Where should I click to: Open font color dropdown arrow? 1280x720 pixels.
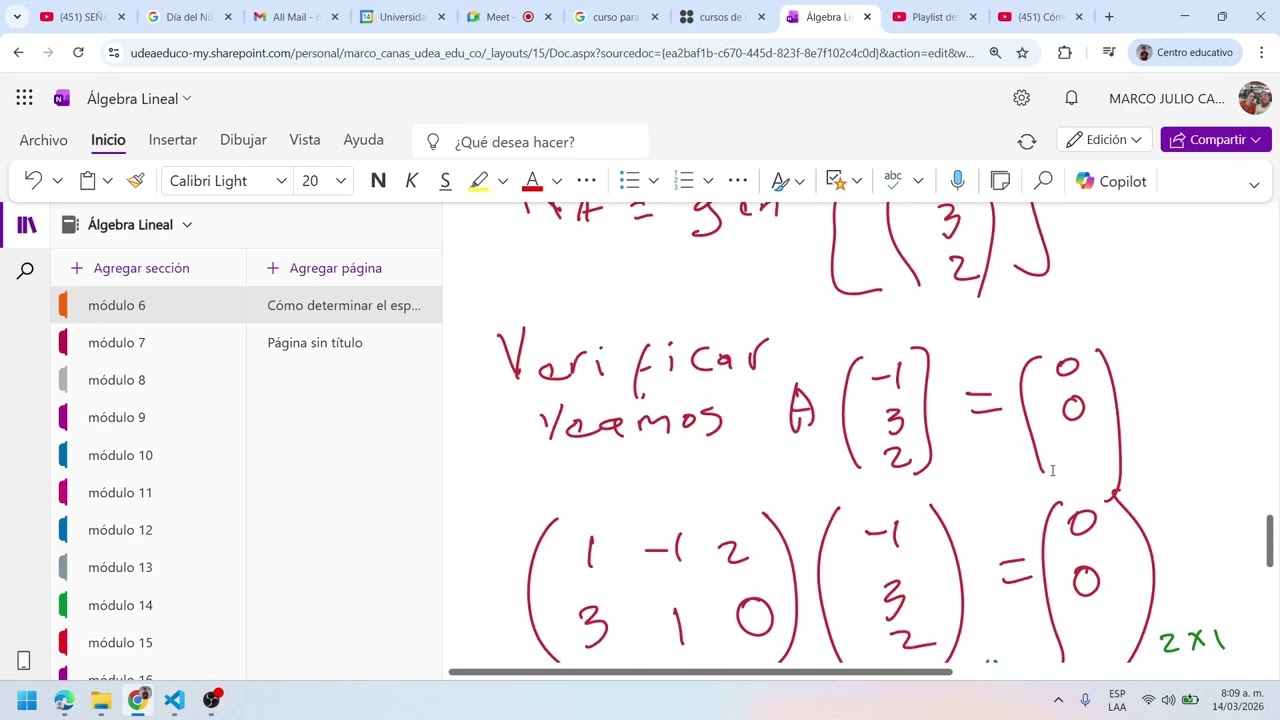(557, 181)
